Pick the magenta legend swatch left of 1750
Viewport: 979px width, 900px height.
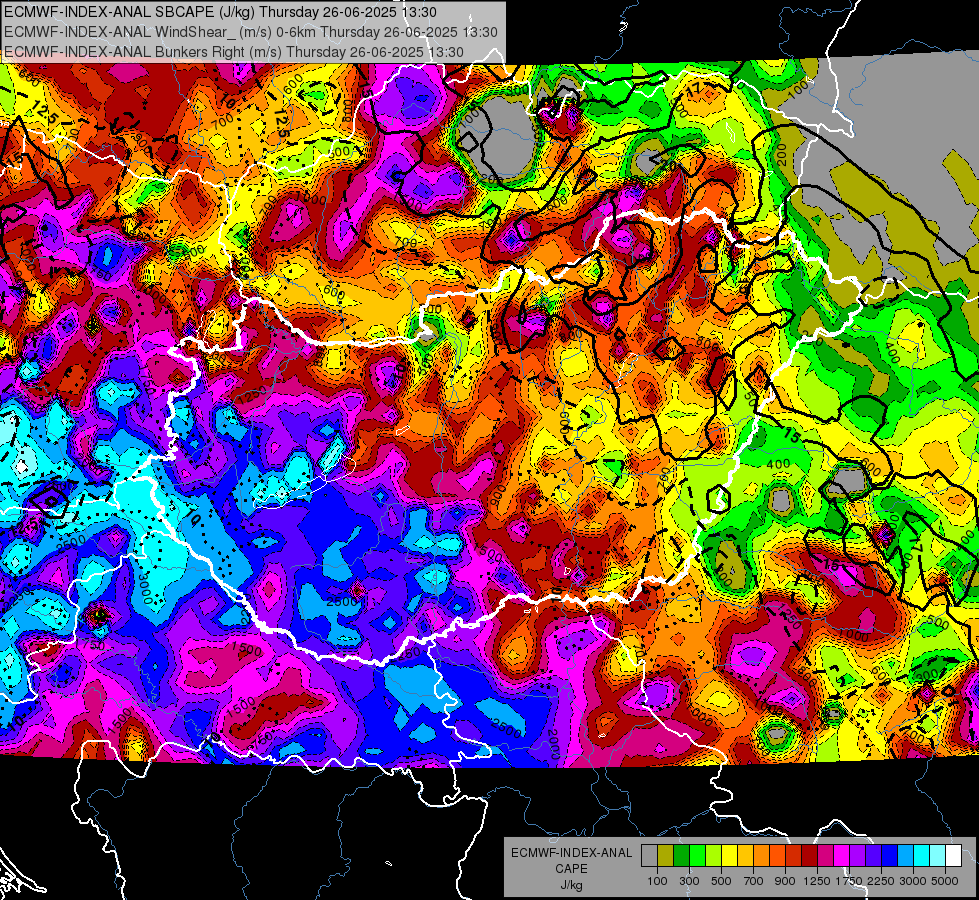coord(842,855)
